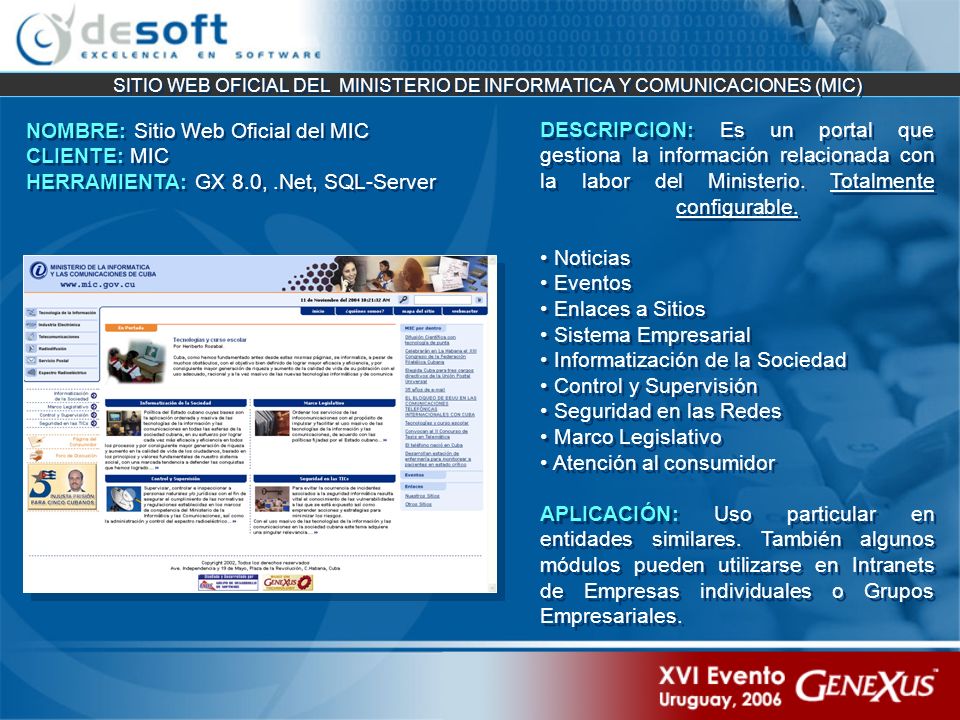Click the Informatización de la Sociedad article thumbnail
Screen dimensions: 960x720
pyautogui.click(x=124, y=422)
